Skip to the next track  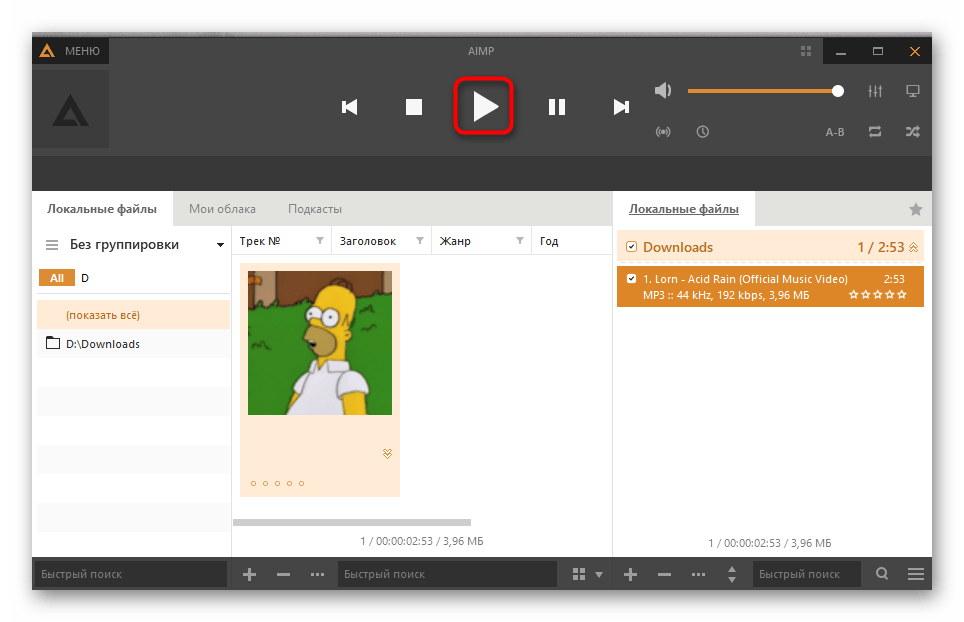[621, 107]
